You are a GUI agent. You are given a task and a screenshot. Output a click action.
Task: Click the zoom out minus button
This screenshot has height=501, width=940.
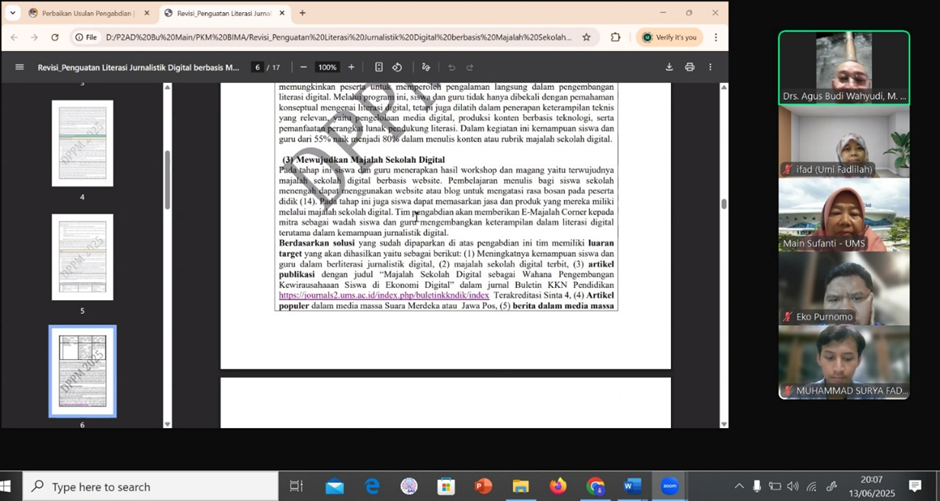point(303,67)
